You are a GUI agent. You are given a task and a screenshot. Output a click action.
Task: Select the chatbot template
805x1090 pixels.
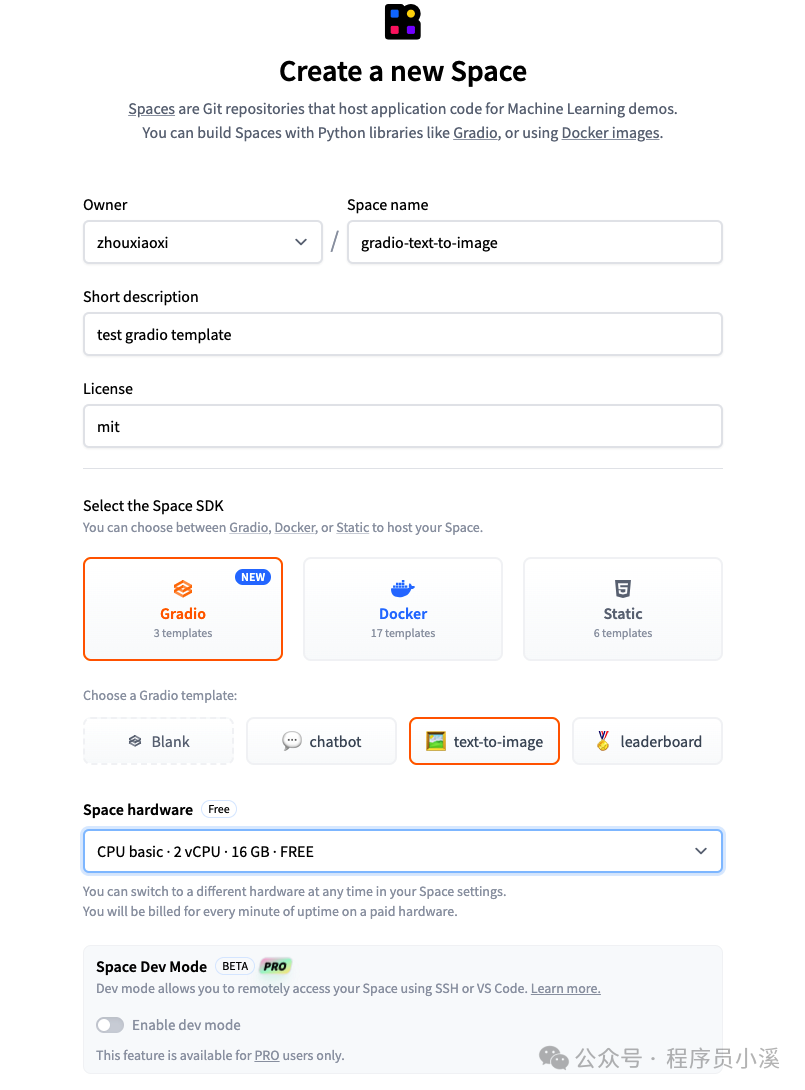coord(322,741)
